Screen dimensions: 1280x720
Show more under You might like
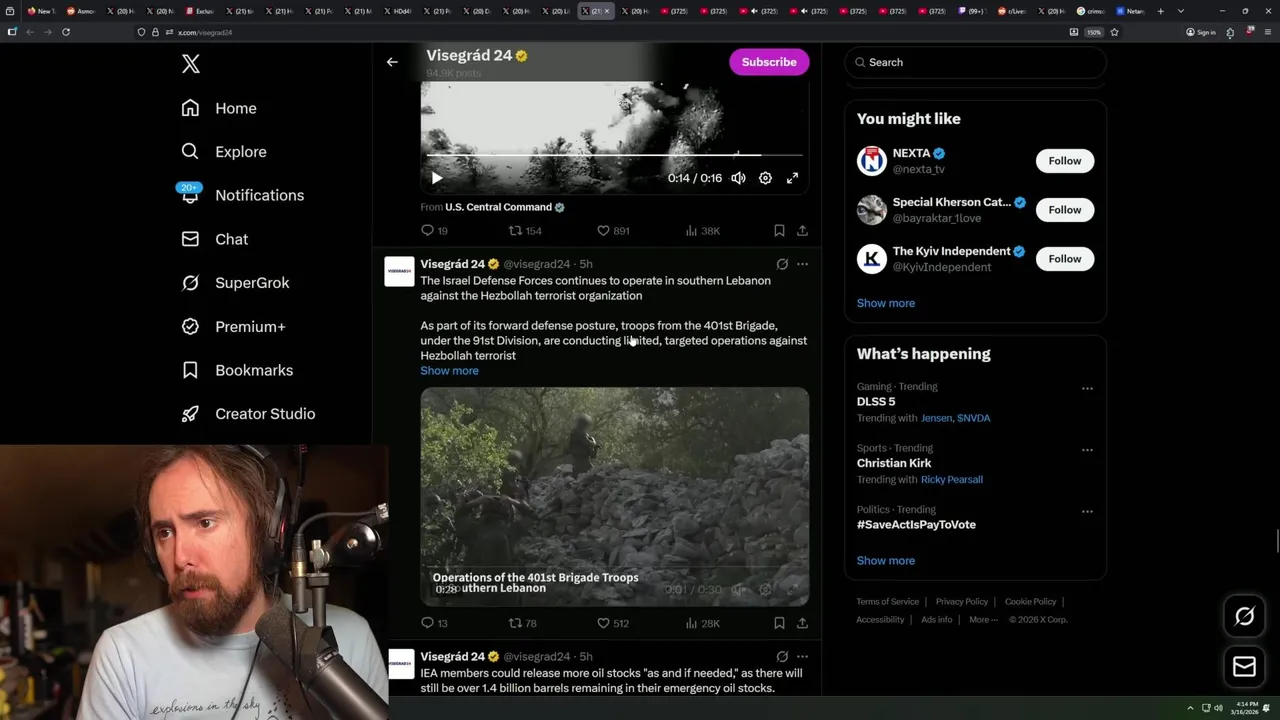[885, 303]
